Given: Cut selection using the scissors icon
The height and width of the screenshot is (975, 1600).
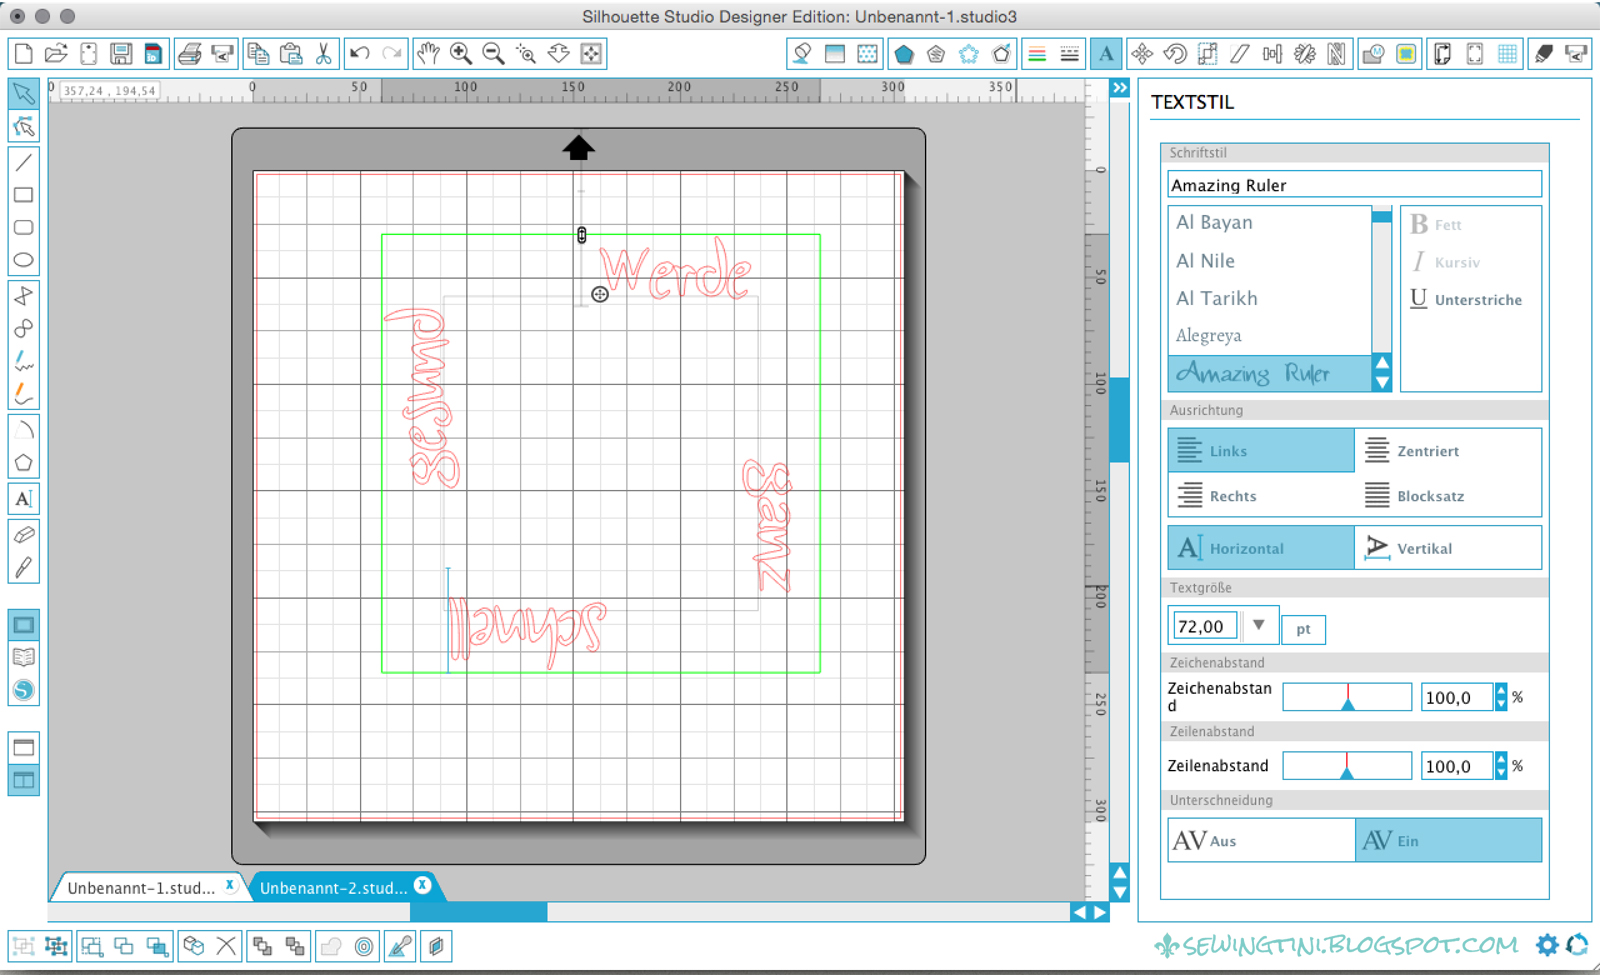Looking at the screenshot, I should [323, 54].
